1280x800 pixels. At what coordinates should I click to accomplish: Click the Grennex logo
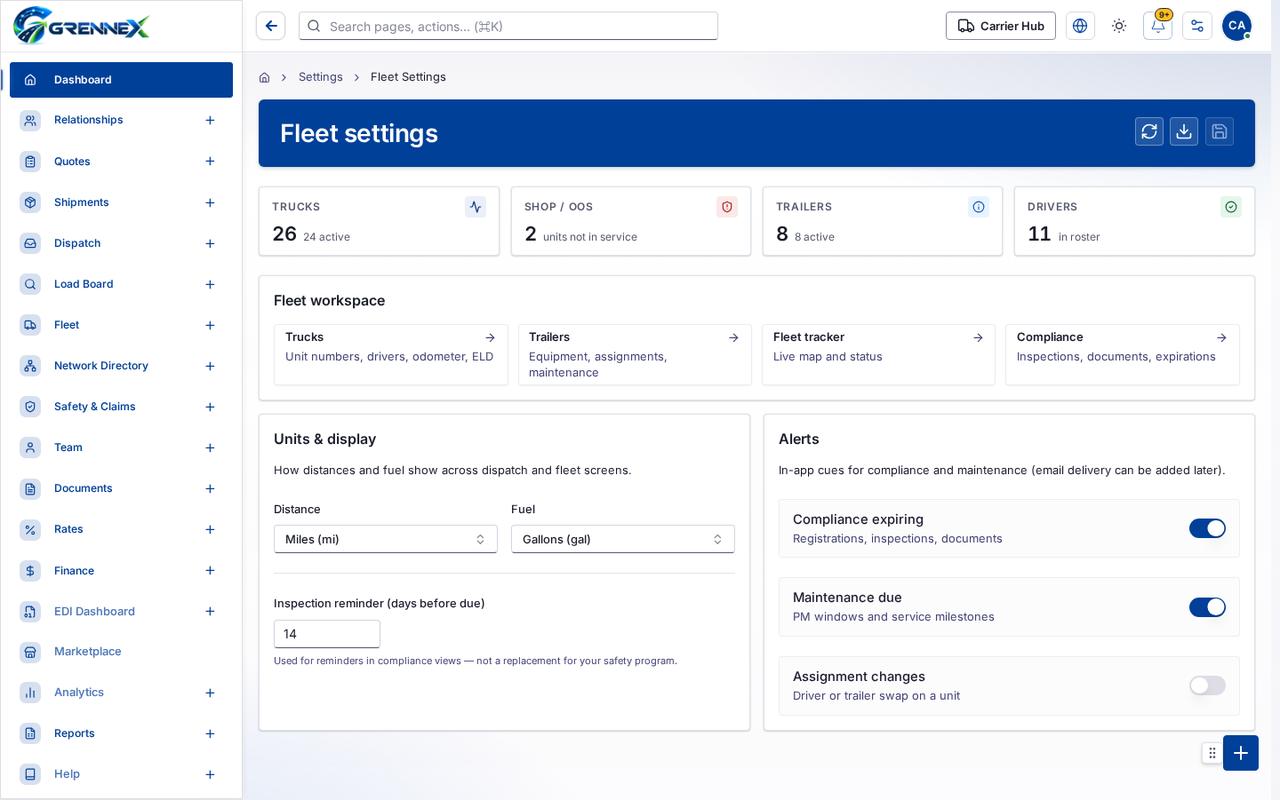81,25
